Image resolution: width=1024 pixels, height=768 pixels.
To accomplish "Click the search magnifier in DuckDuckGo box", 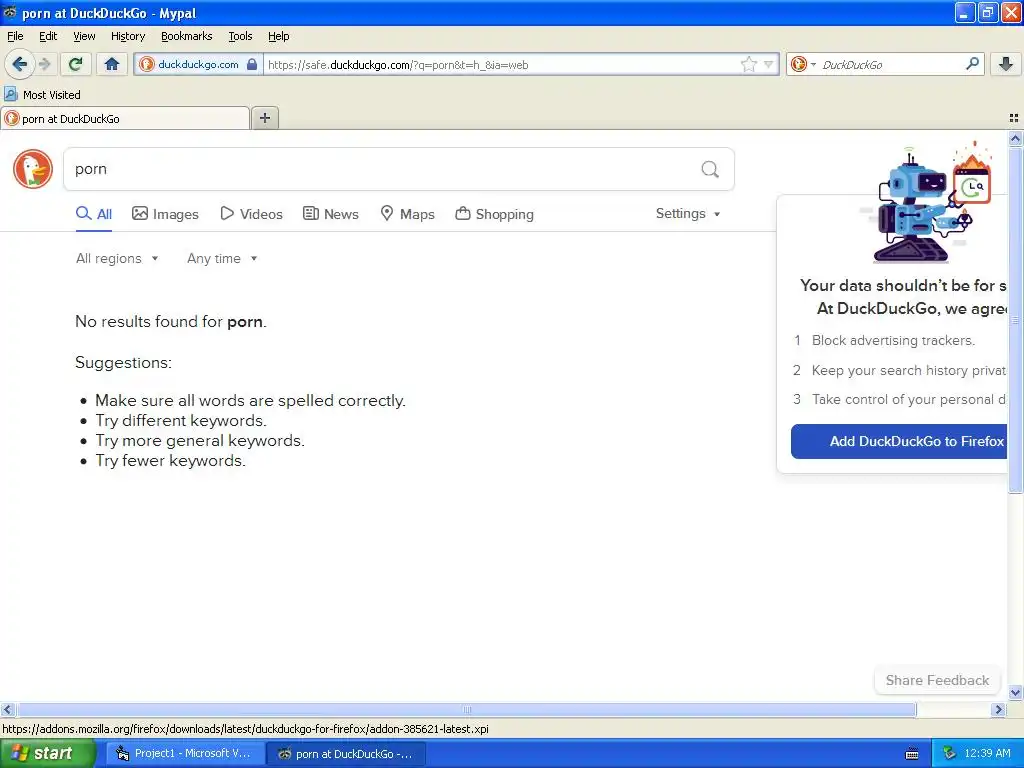I will pos(710,169).
